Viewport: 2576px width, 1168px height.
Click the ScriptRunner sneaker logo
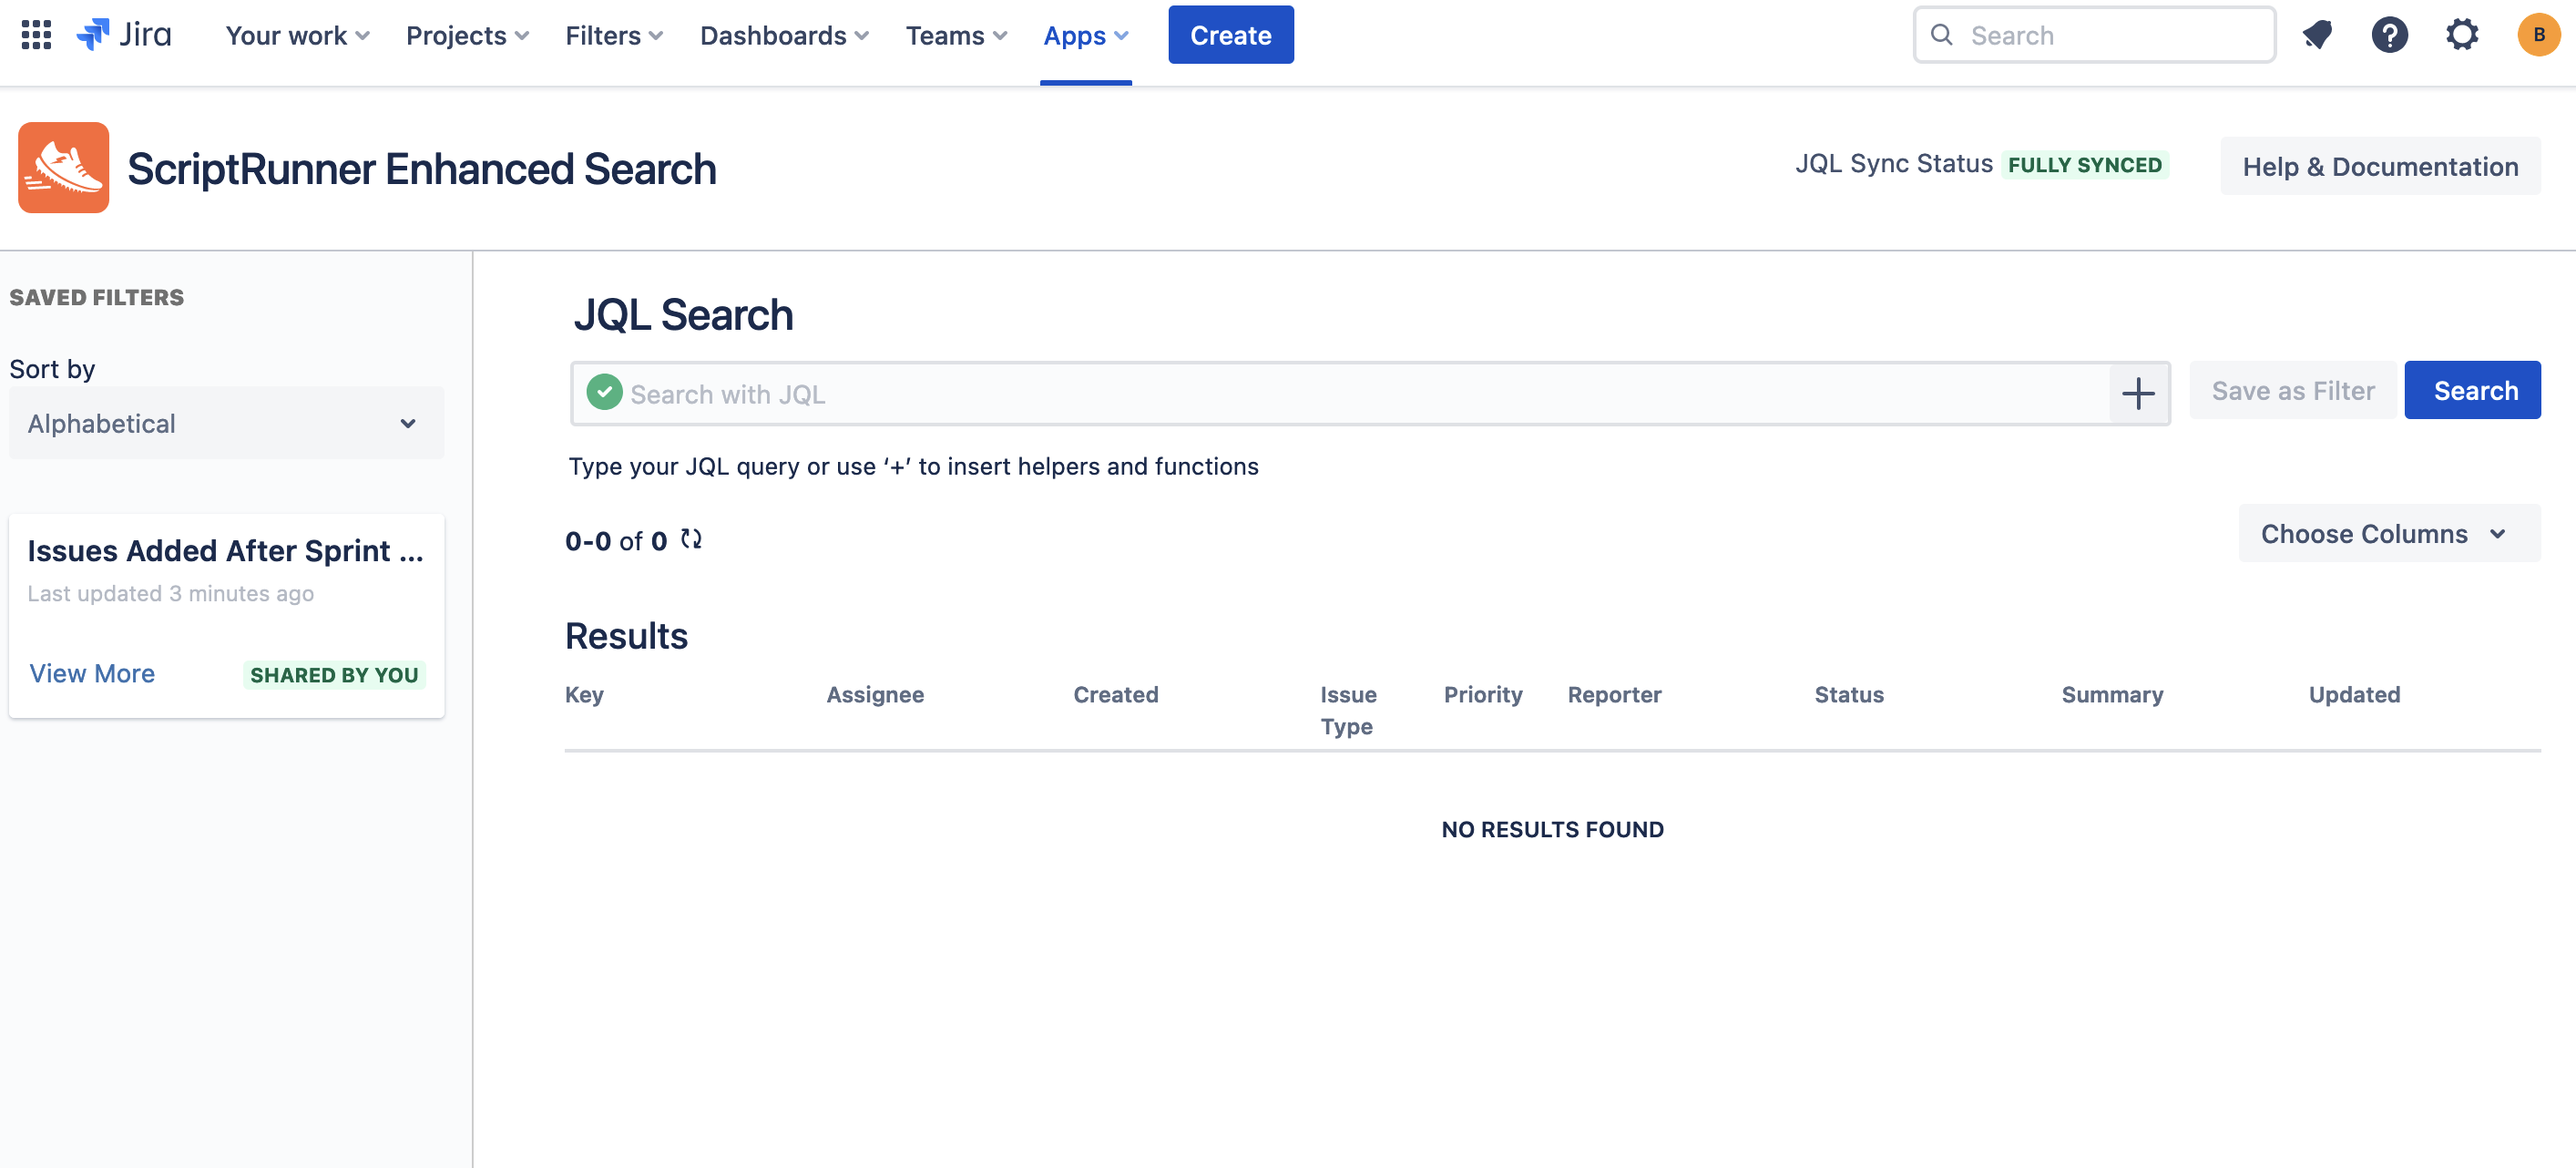click(63, 168)
